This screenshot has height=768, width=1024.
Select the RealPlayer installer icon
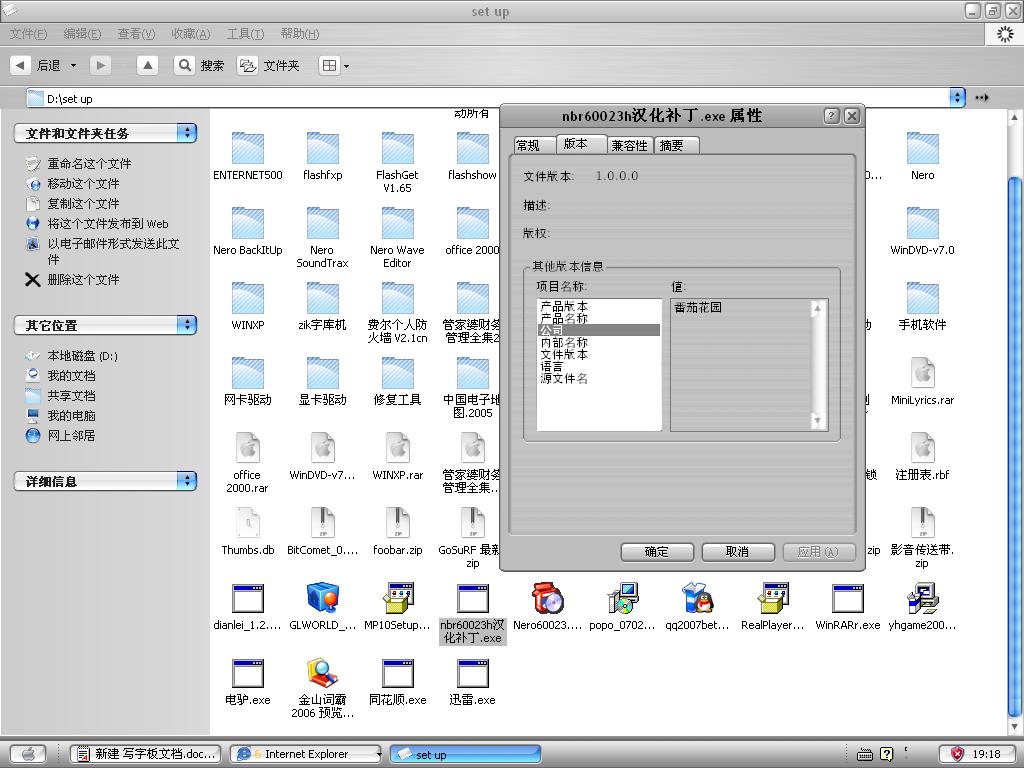pos(772,599)
